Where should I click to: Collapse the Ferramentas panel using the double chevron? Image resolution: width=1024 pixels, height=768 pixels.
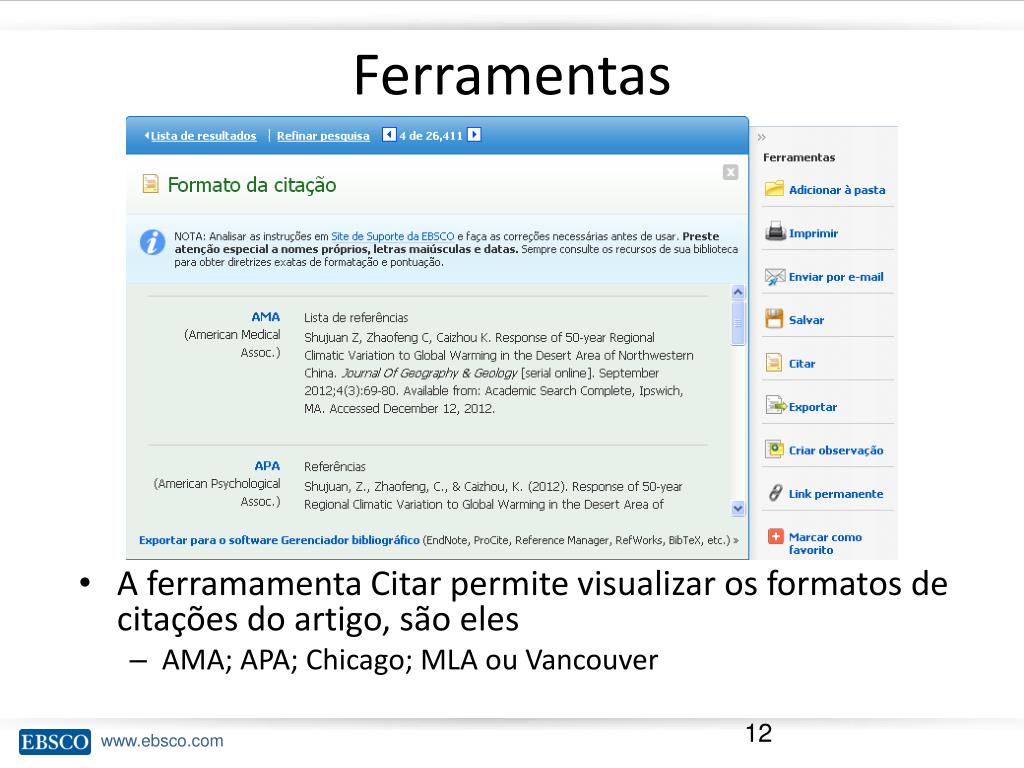click(x=761, y=137)
